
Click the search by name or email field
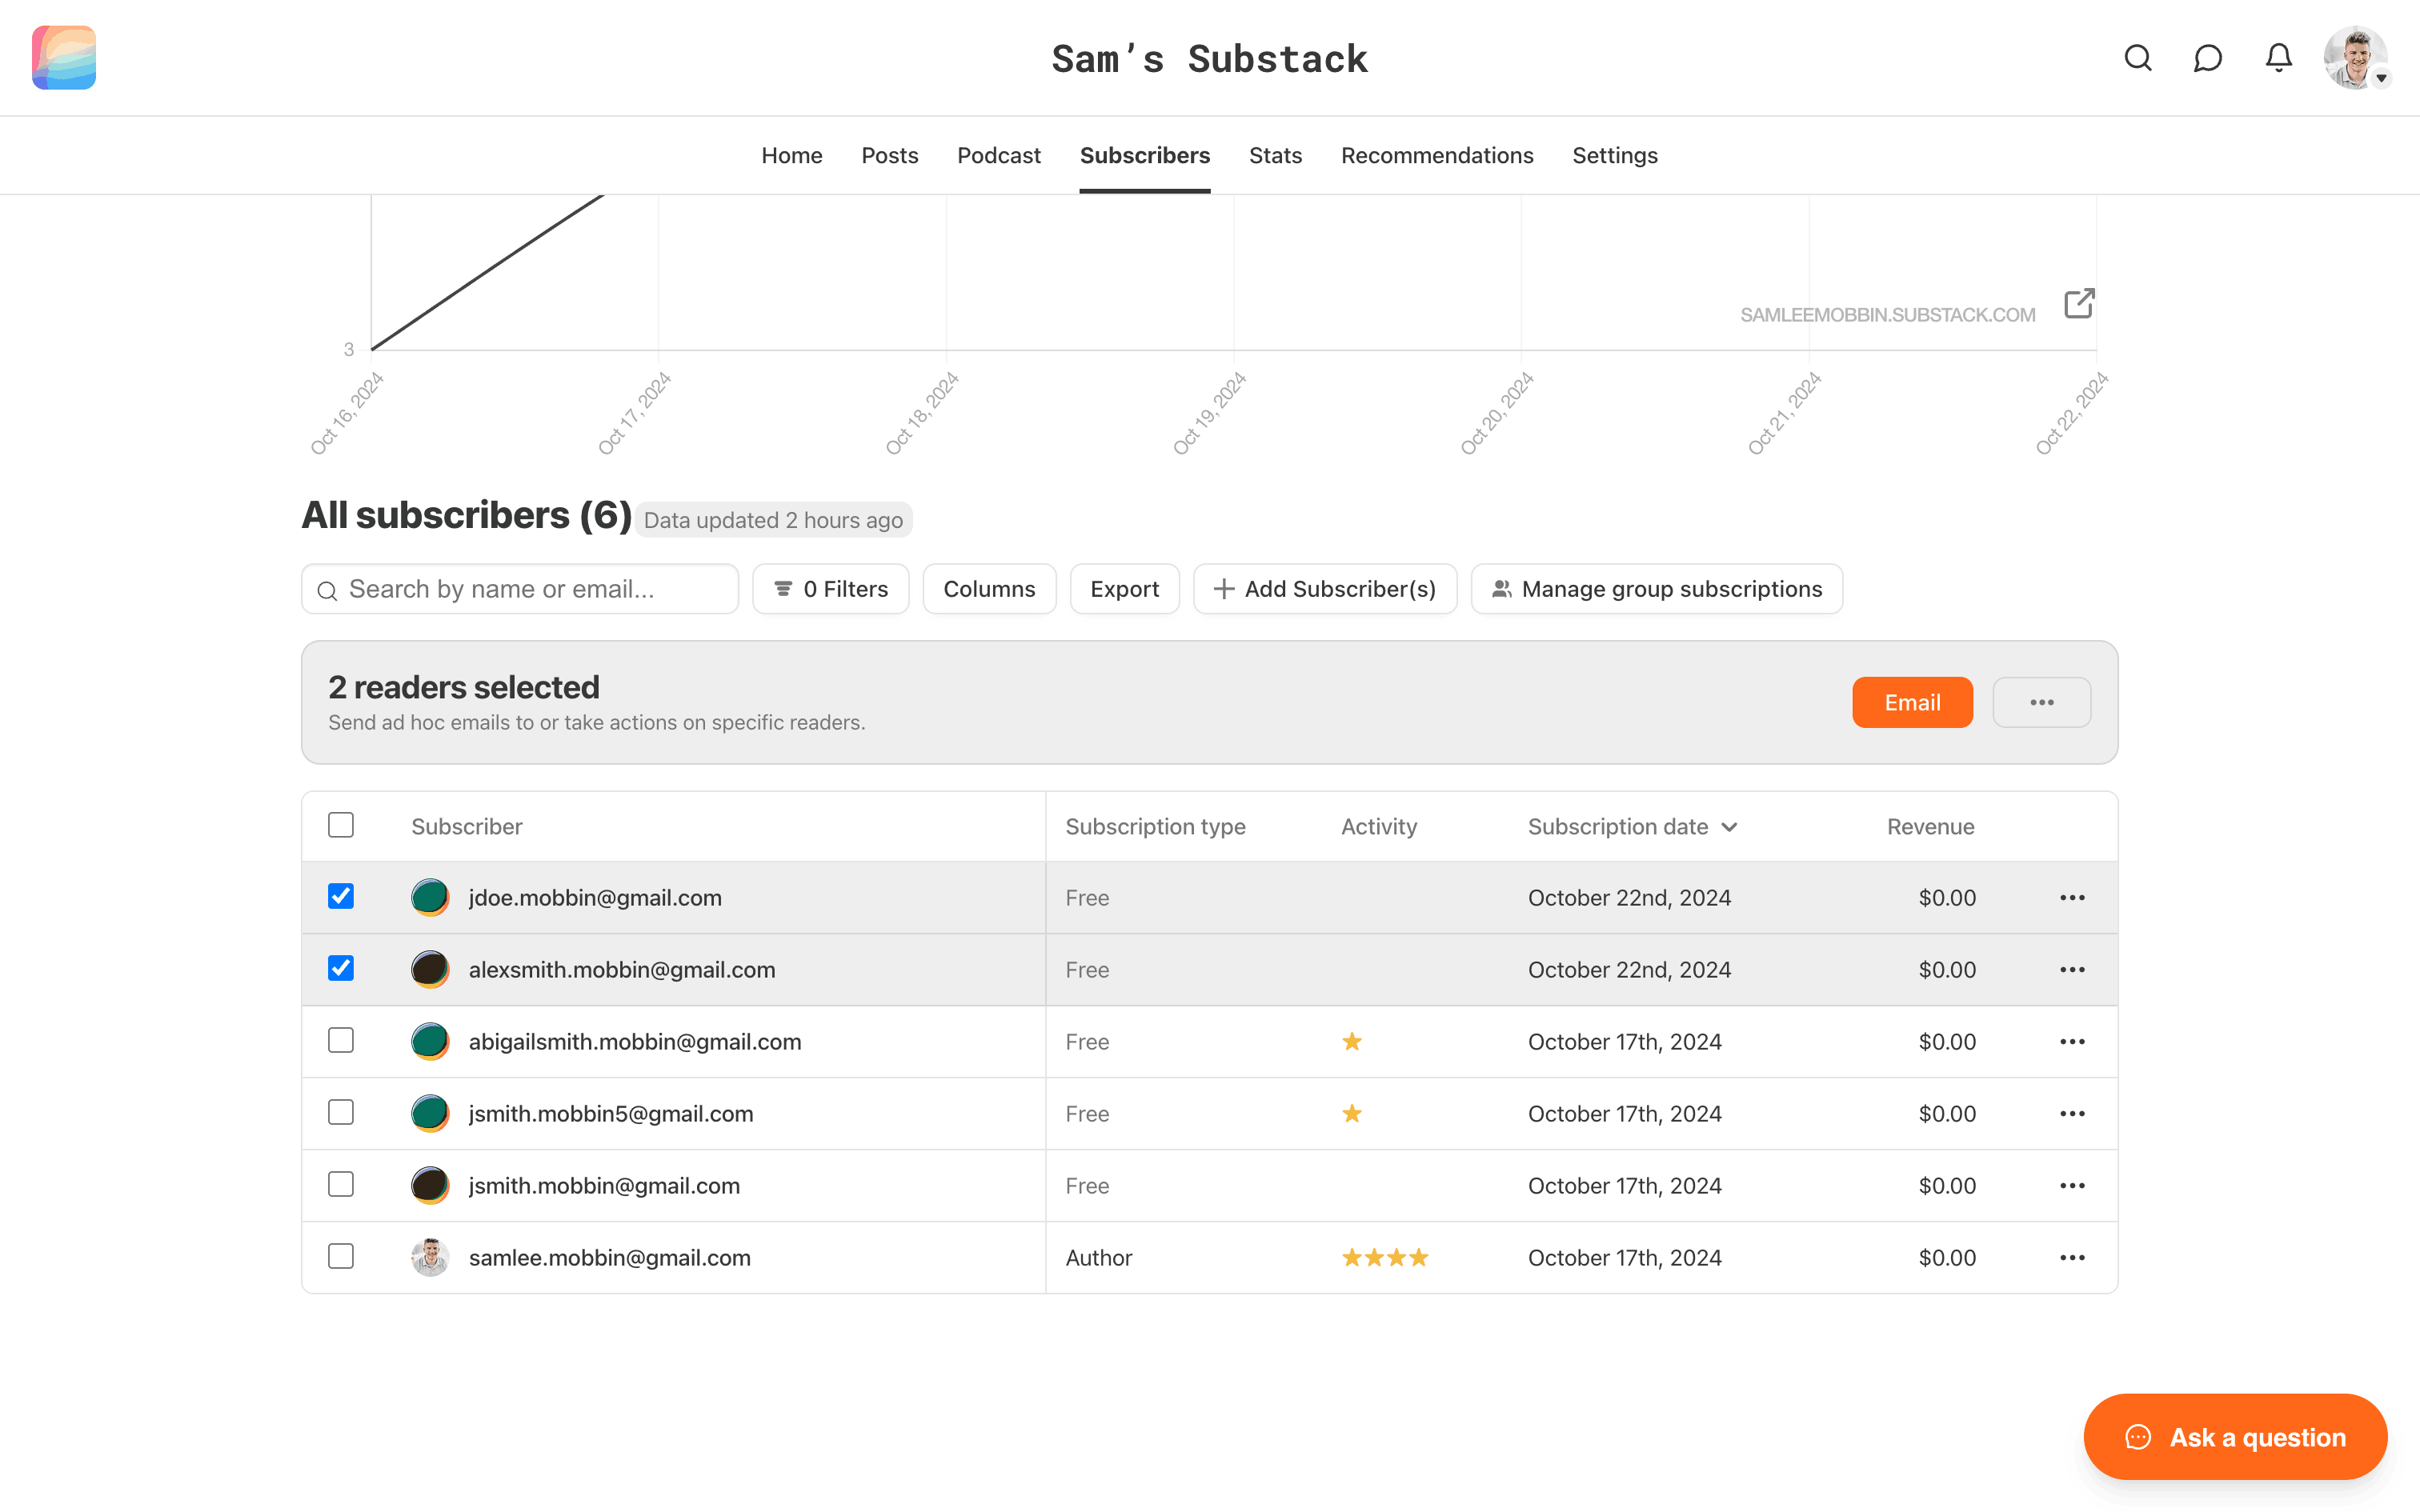coord(519,589)
